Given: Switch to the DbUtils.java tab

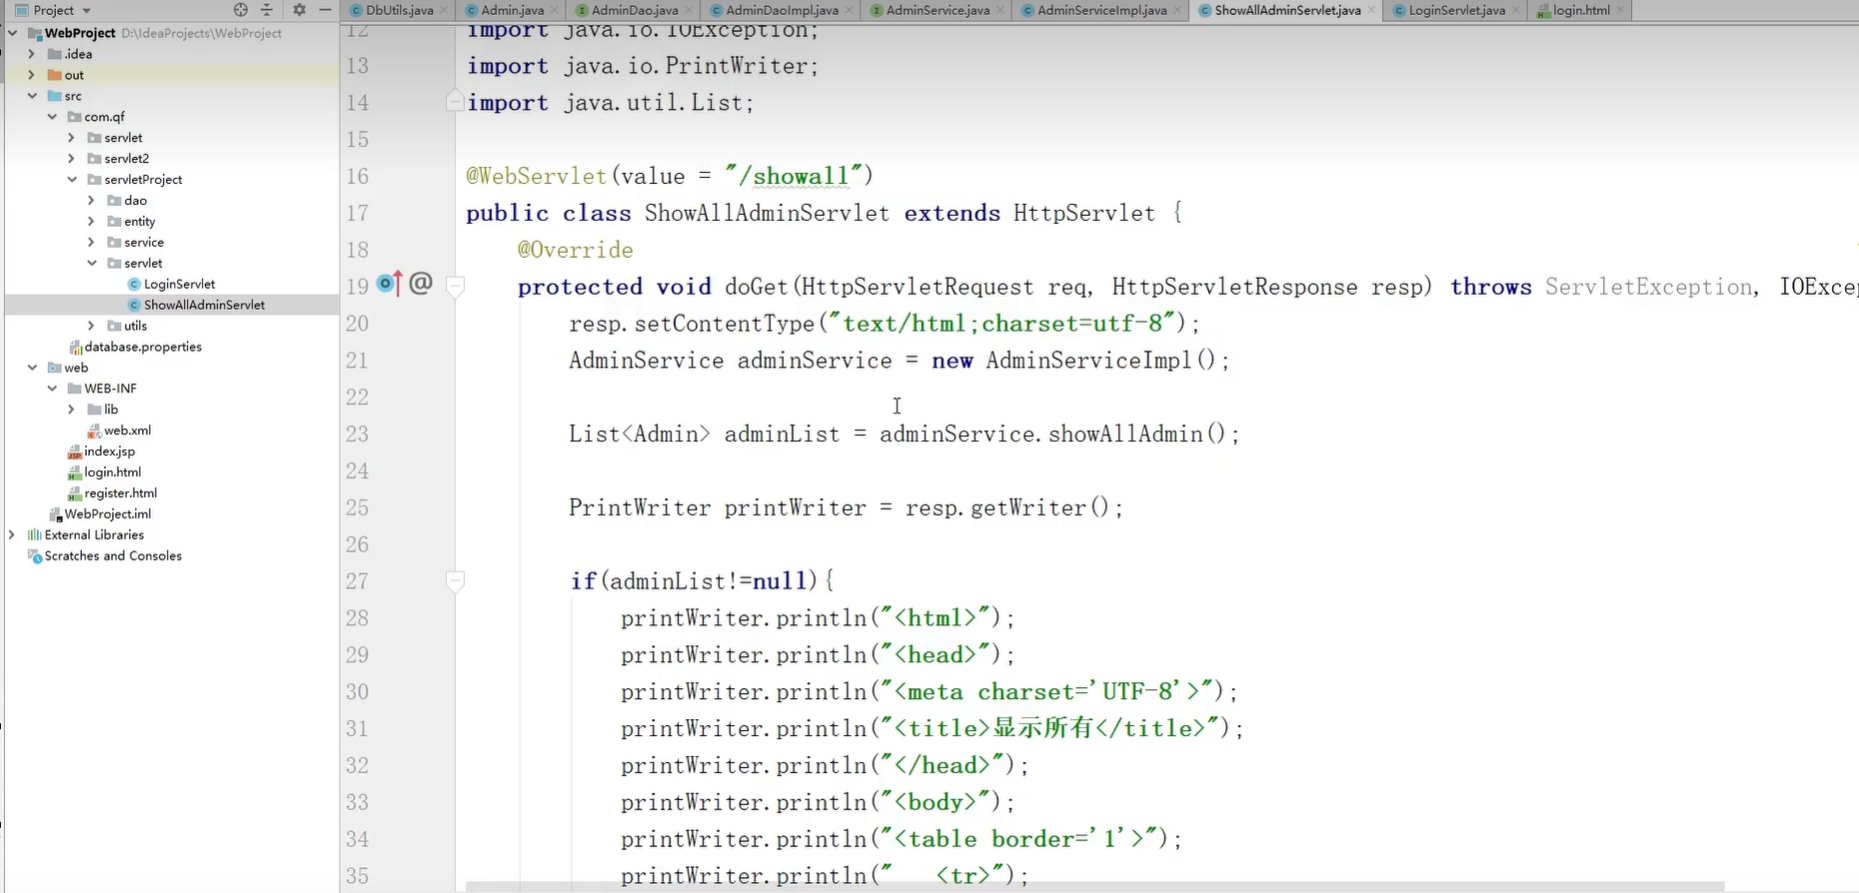Looking at the screenshot, I should click(x=399, y=10).
